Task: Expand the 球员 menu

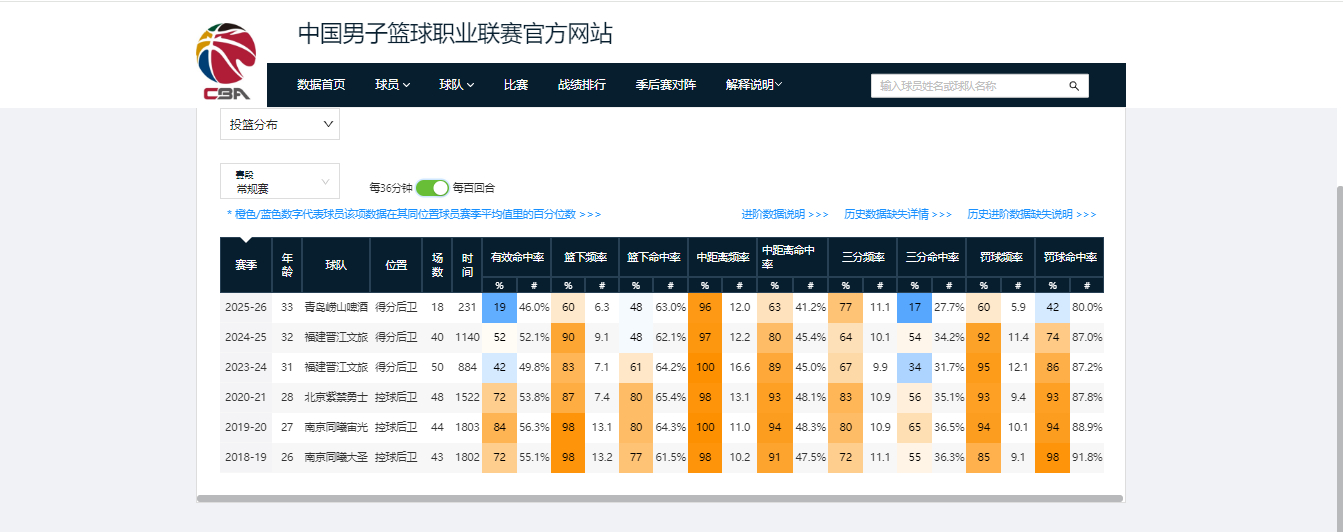Action: (393, 85)
